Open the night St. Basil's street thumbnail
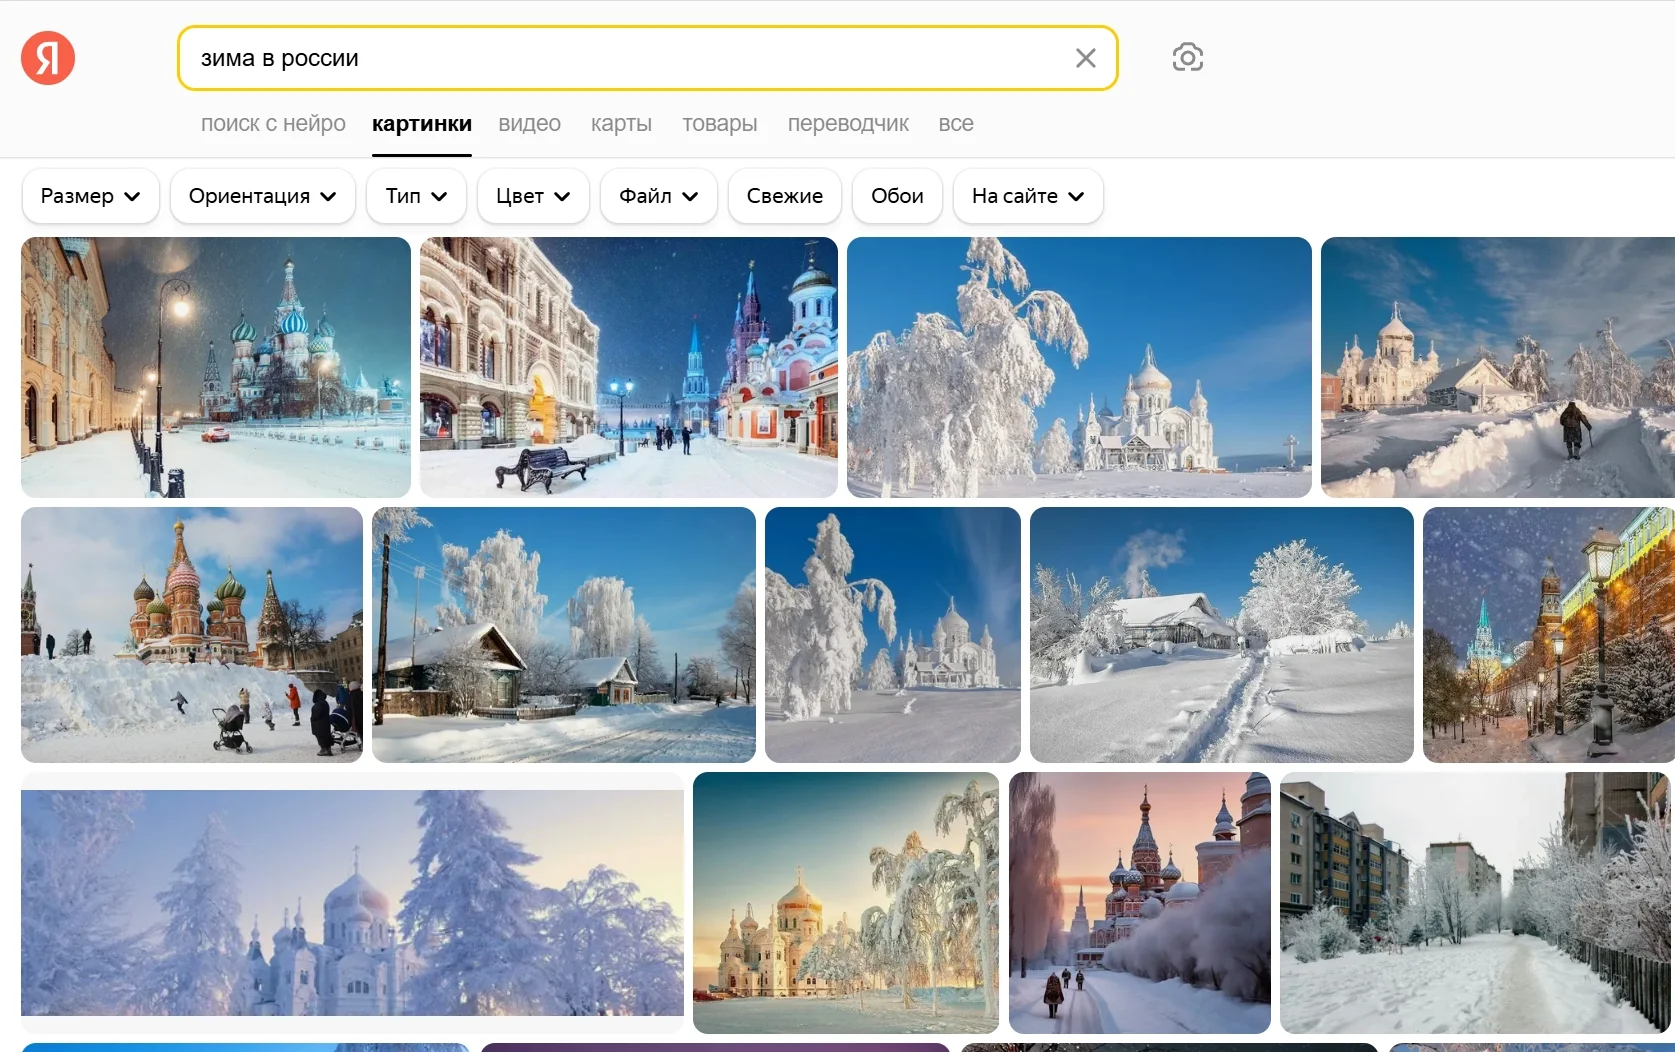This screenshot has width=1675, height=1052. [215, 367]
